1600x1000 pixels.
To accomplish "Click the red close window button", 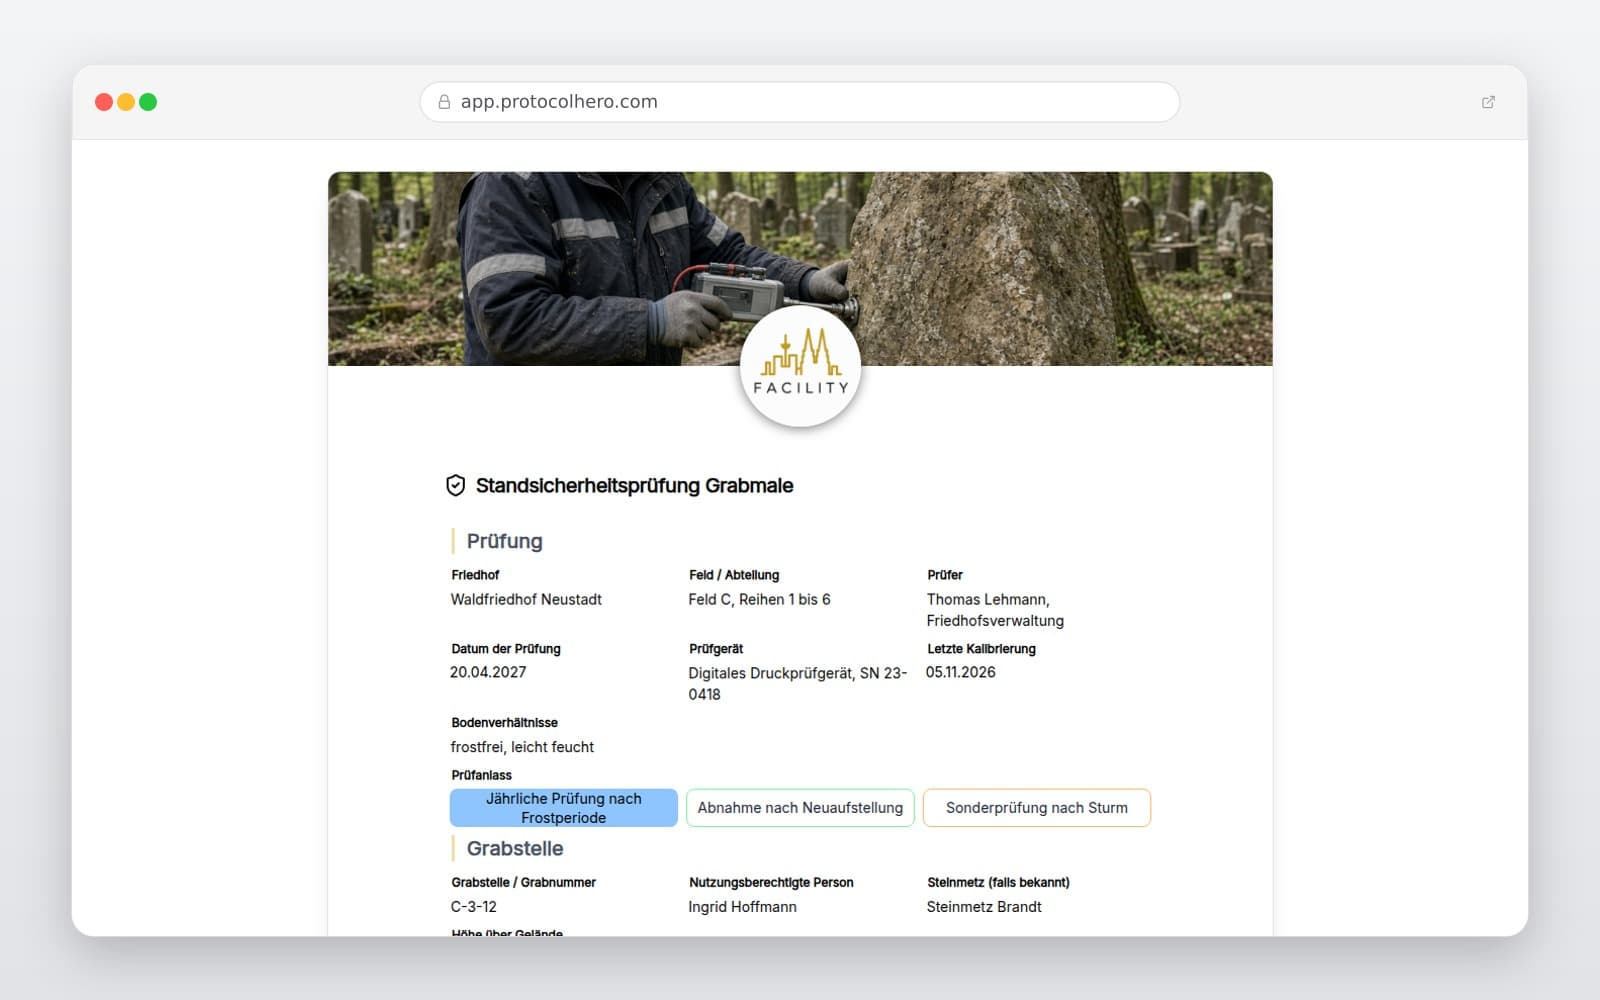I will [x=103, y=102].
